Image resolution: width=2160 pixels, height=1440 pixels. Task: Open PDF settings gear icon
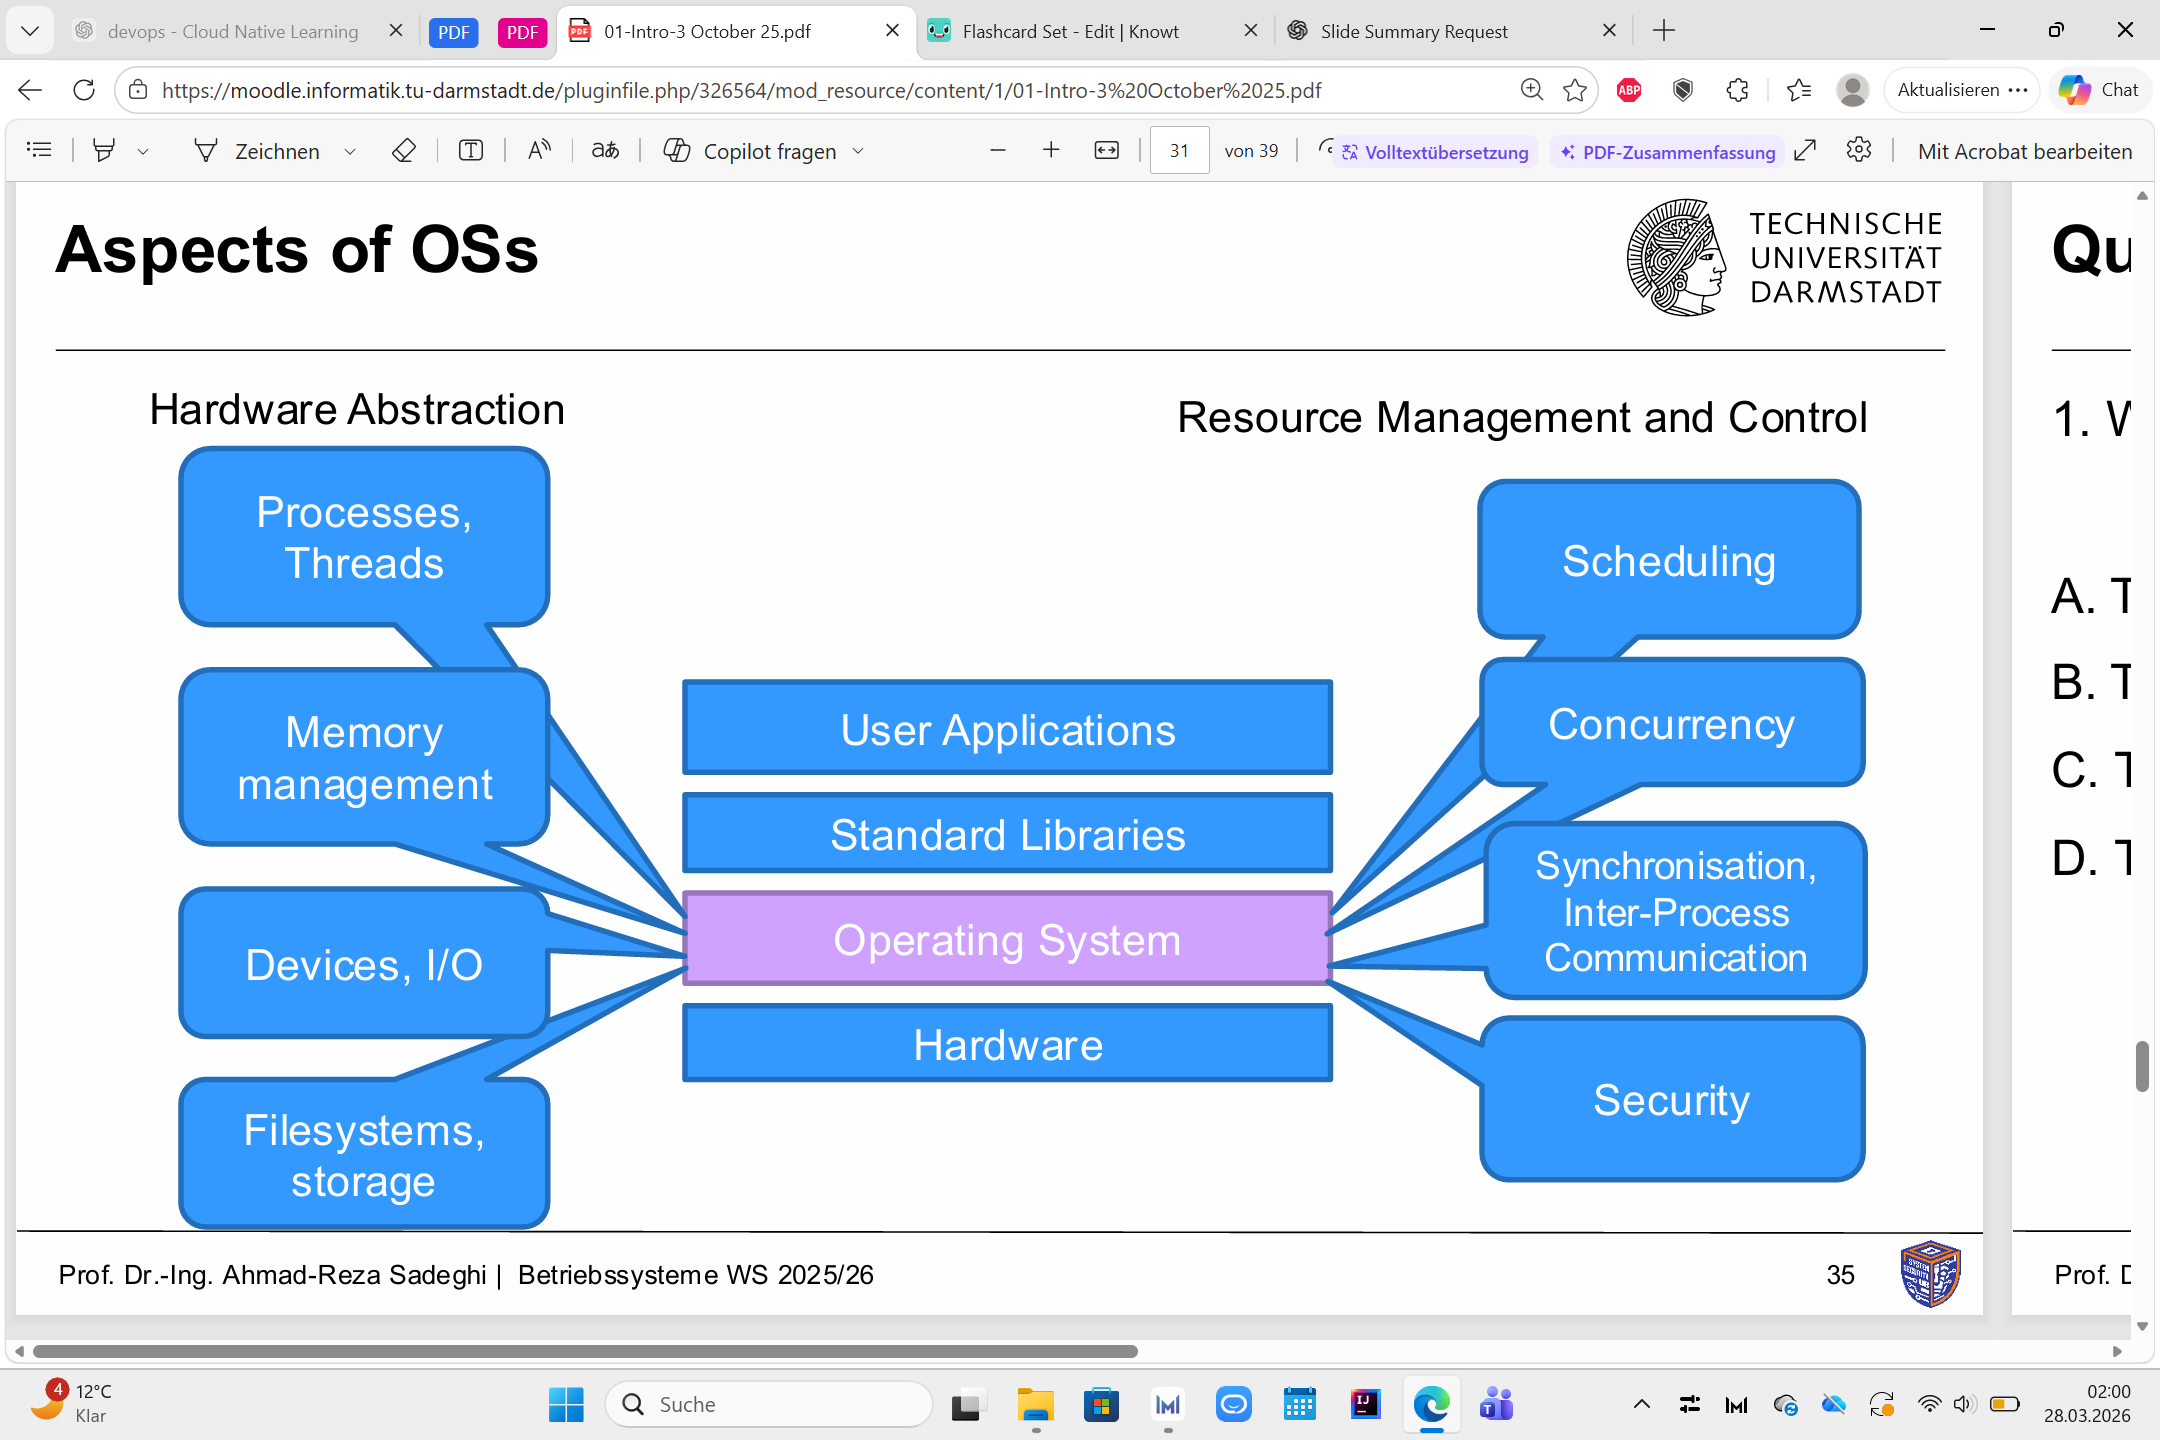(1859, 151)
